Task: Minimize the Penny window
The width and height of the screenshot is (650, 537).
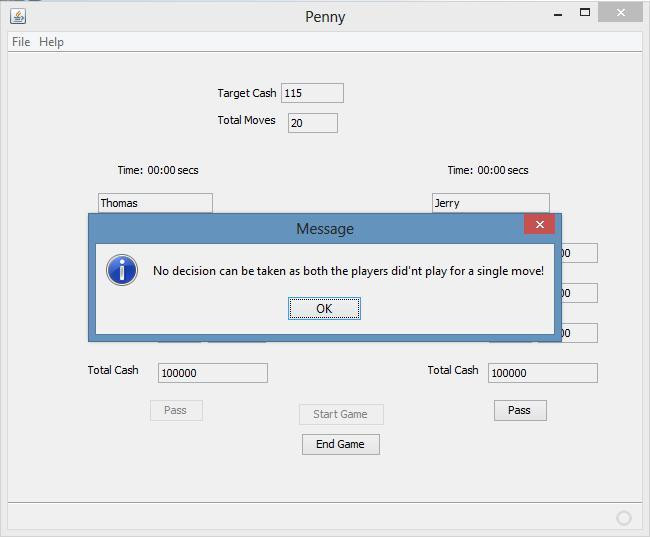Action: (558, 13)
